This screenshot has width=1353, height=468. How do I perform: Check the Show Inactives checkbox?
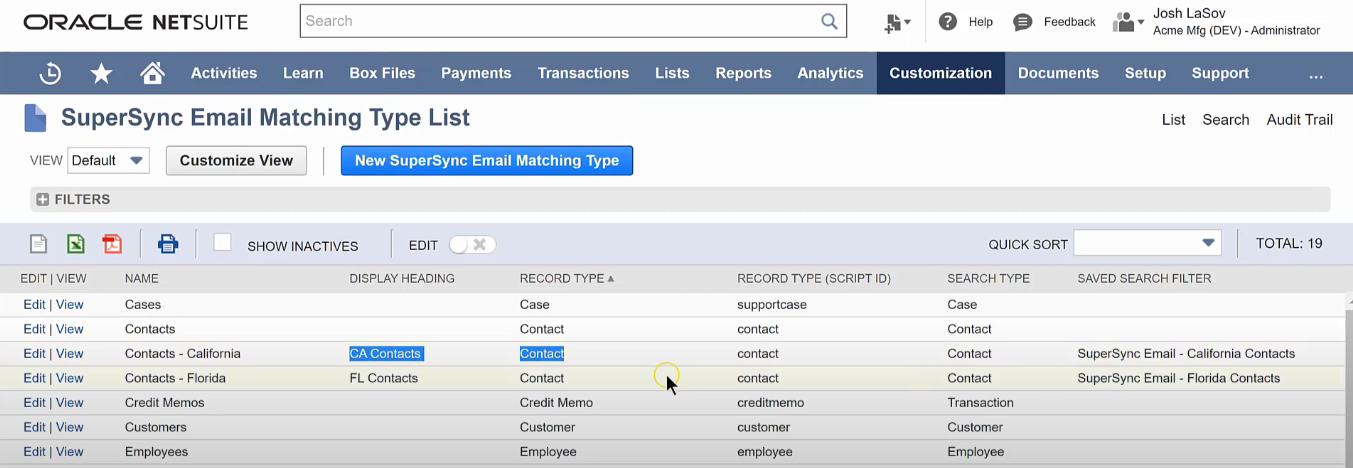click(x=222, y=242)
